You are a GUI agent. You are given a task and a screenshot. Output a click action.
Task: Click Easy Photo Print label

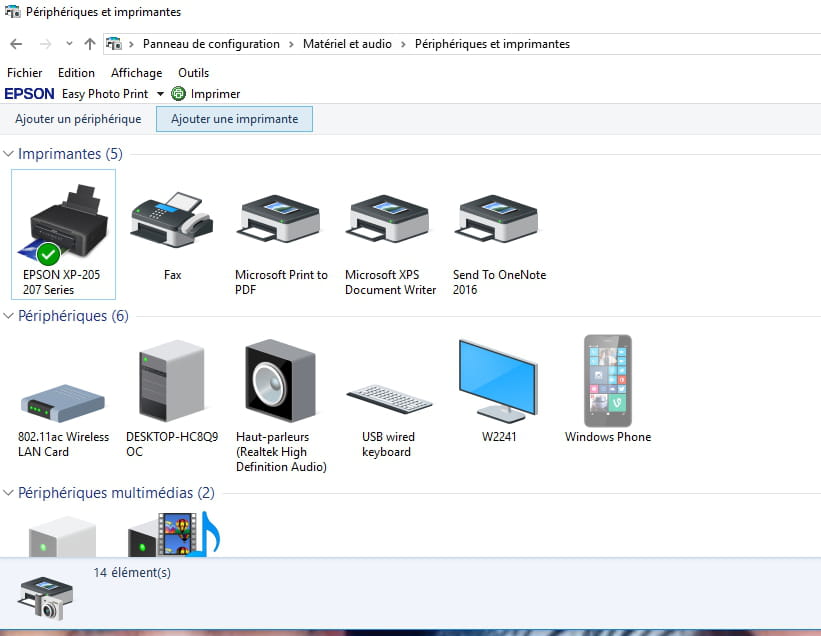(105, 94)
